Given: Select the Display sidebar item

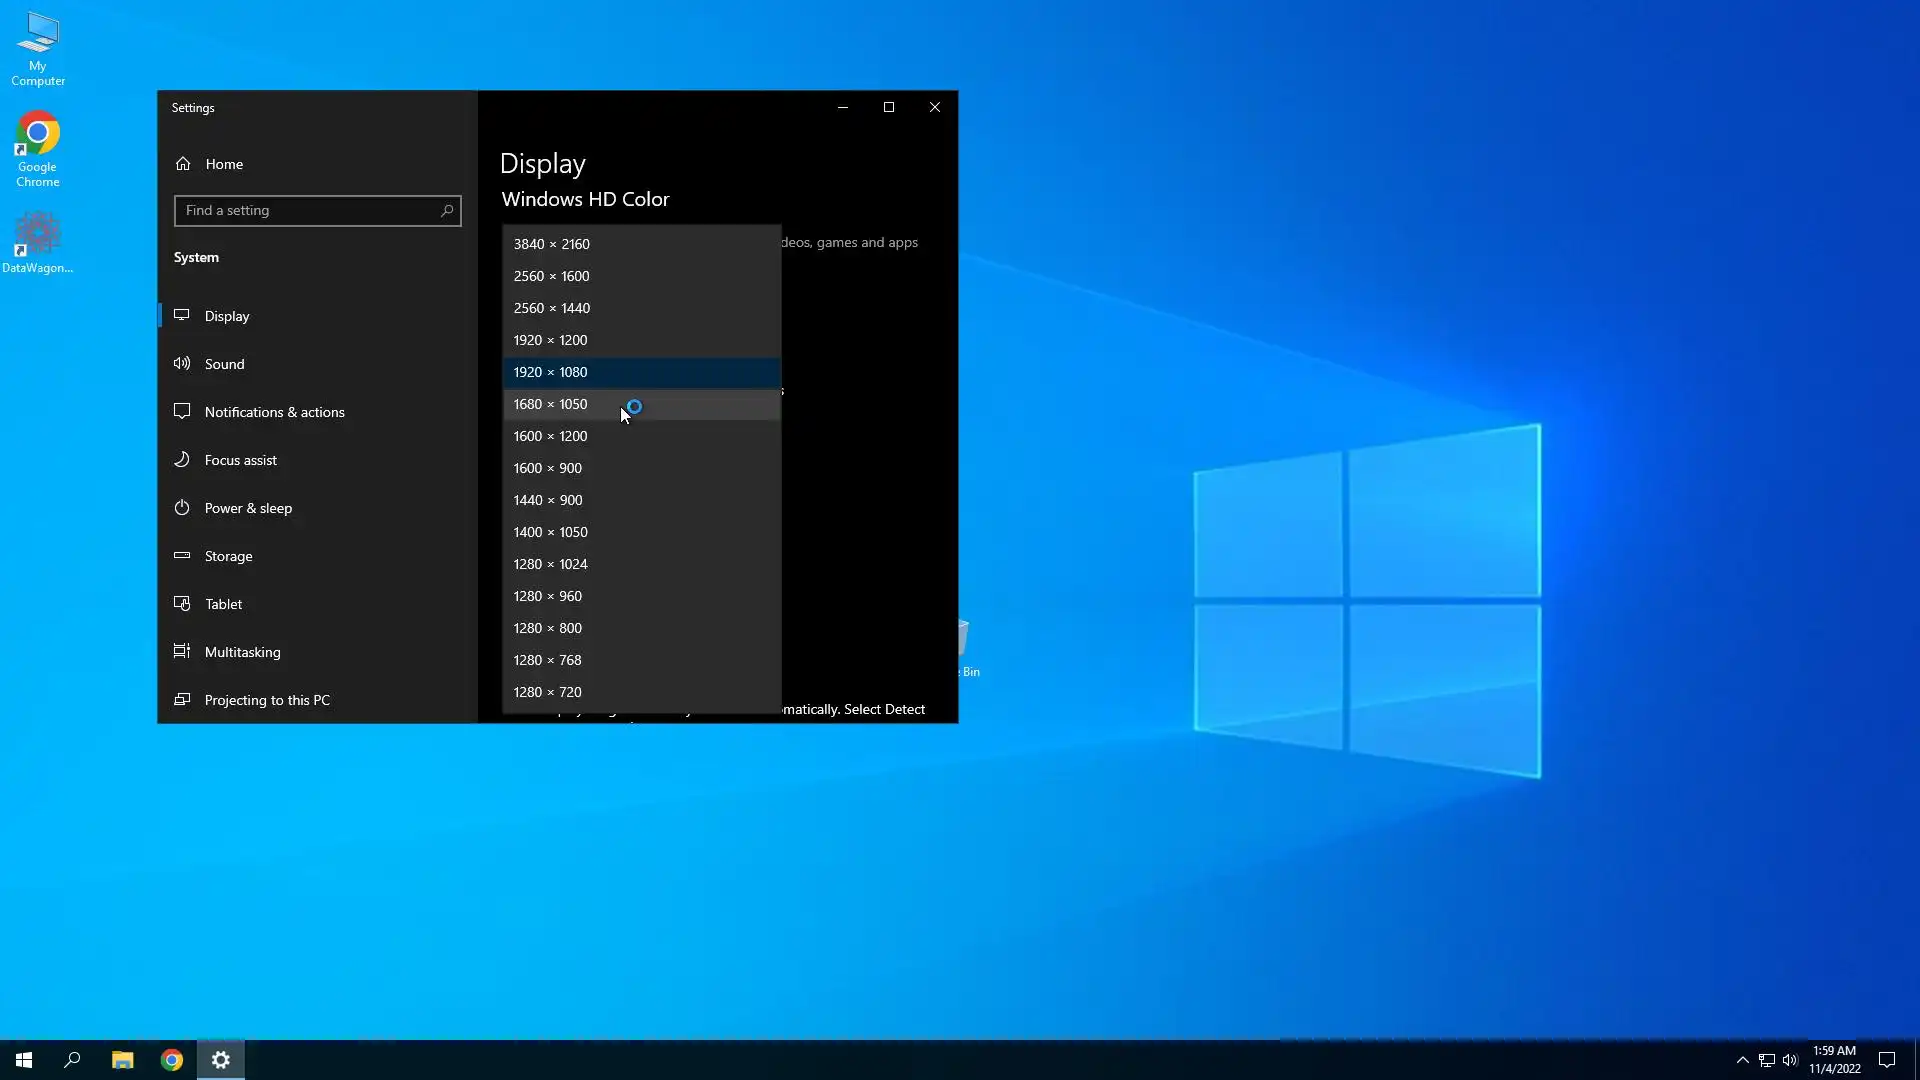Looking at the screenshot, I should pos(227,316).
